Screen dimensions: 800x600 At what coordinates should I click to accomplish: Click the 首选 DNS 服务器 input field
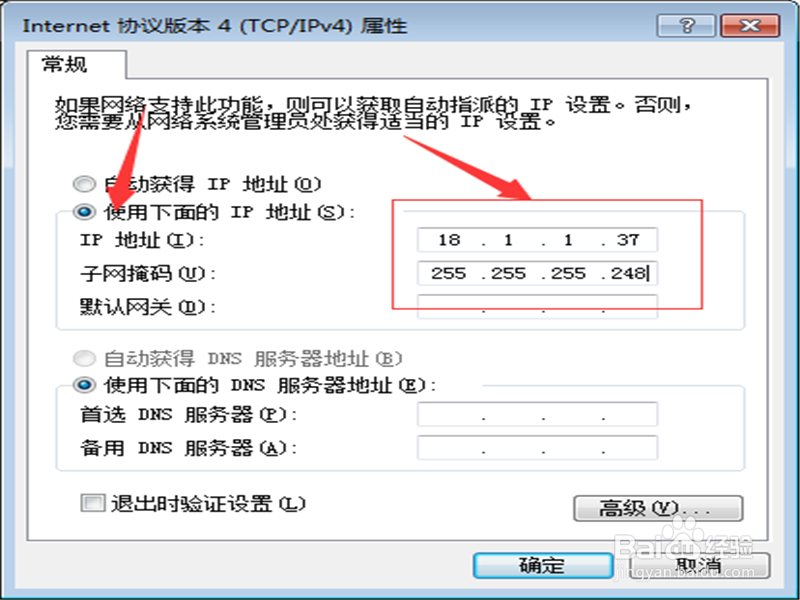point(537,414)
